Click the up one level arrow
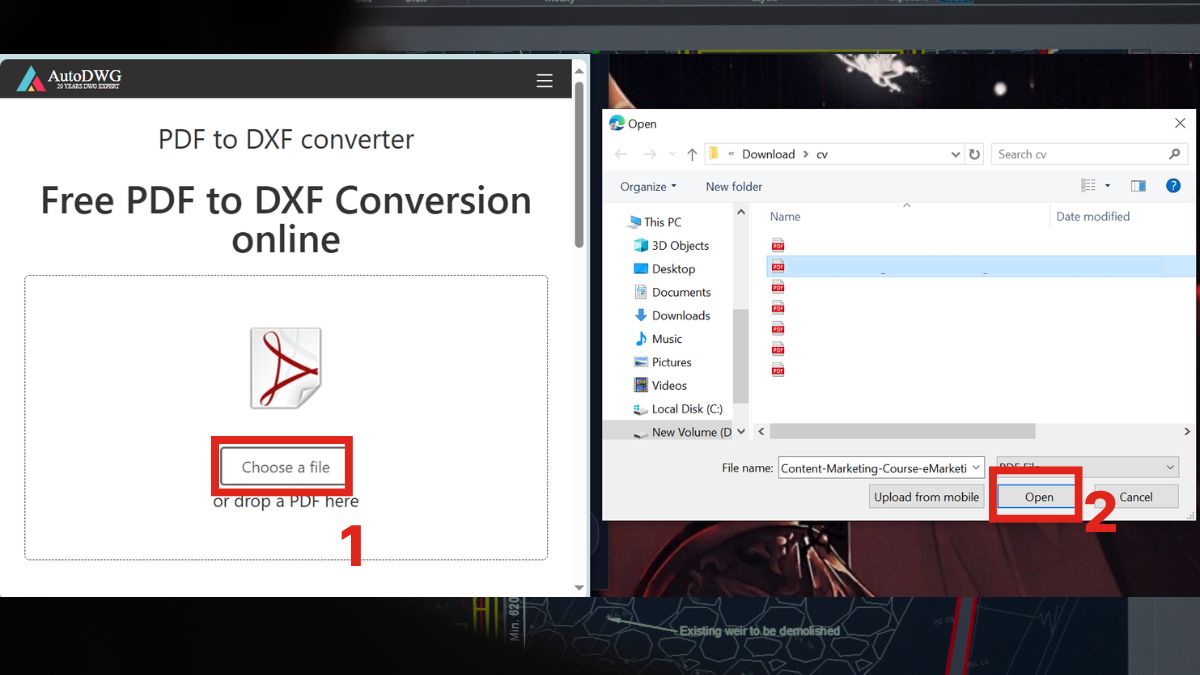Screen dimensions: 1200x675 pyautogui.click(x=691, y=153)
